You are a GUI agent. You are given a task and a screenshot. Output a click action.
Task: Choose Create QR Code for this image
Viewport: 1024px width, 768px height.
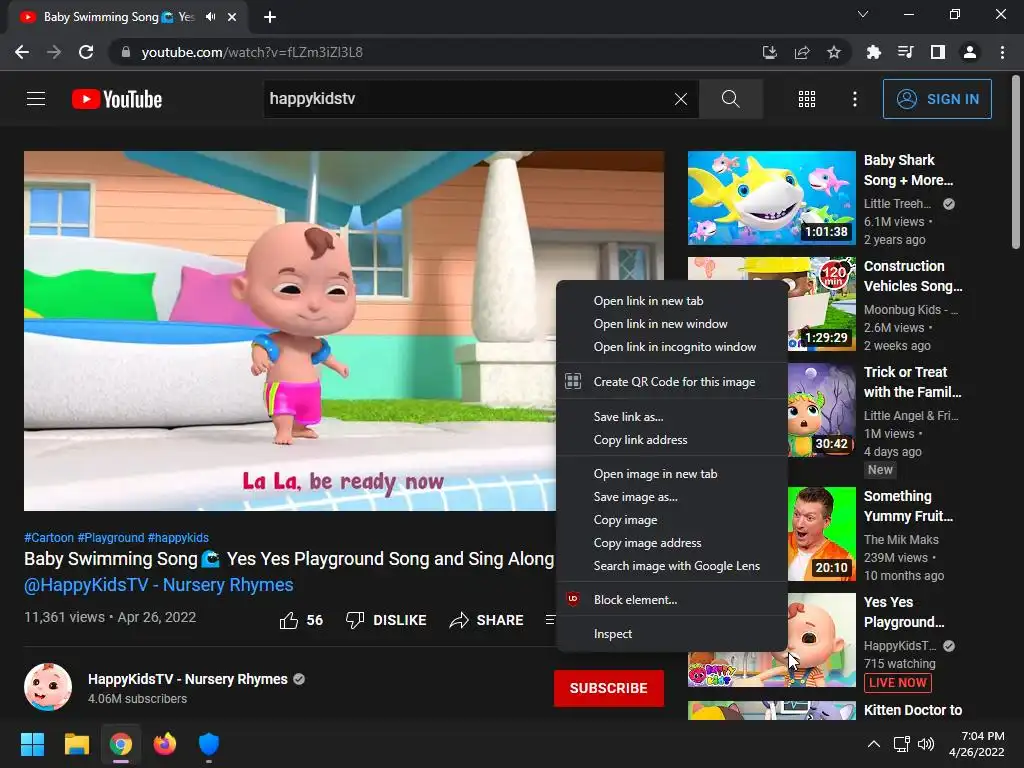coord(672,381)
